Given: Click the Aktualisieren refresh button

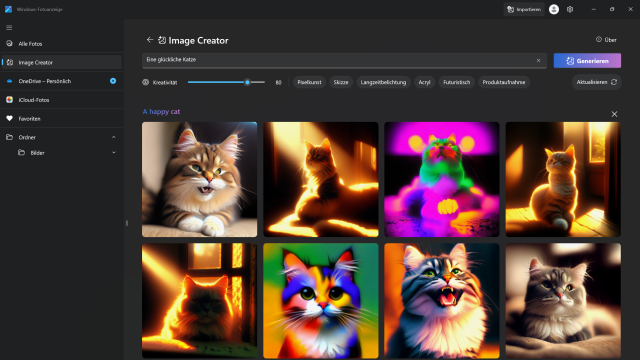Looking at the screenshot, I should [x=596, y=82].
